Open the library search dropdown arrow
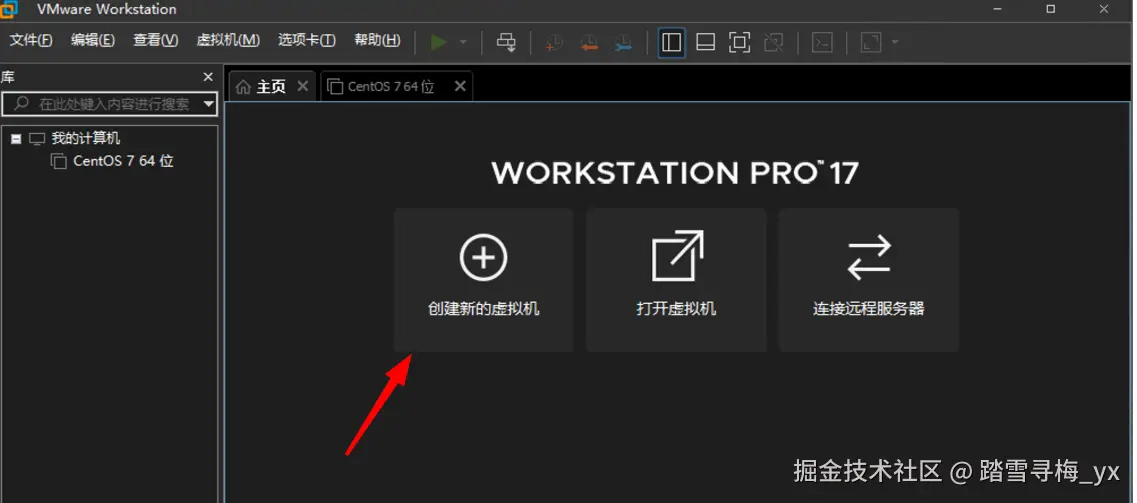This screenshot has height=503, width=1137. coord(209,104)
